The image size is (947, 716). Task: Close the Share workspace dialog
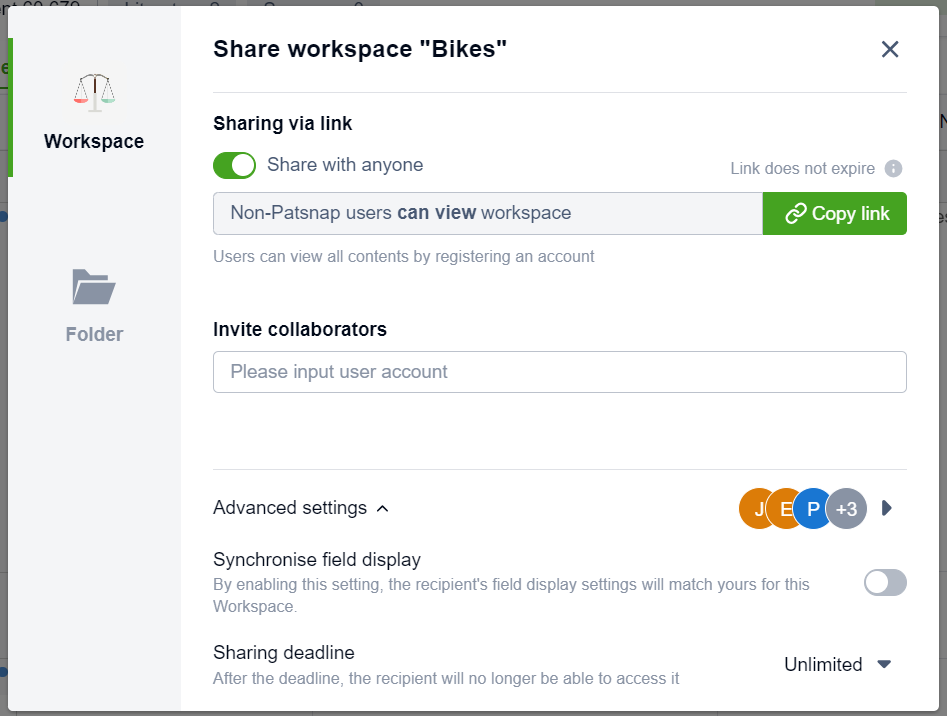tap(890, 48)
